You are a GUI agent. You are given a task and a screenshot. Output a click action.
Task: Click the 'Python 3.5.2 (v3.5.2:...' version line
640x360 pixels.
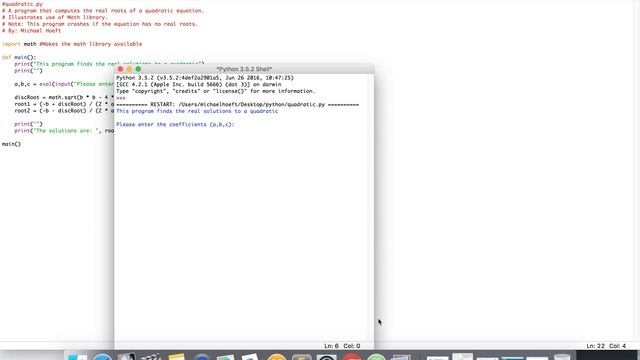coord(205,78)
